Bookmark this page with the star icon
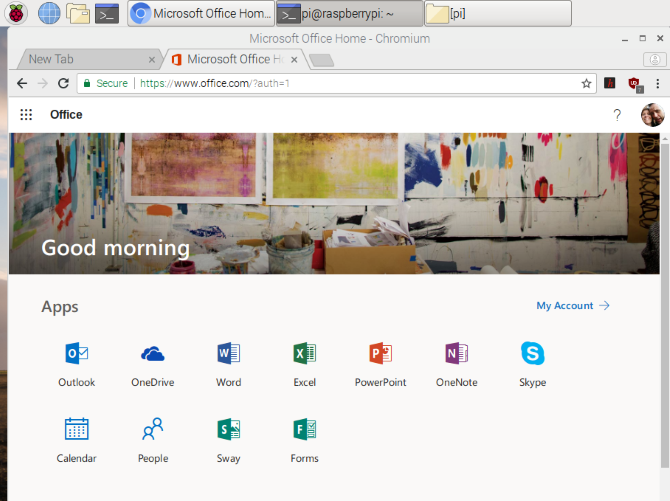Viewport: 670px width, 501px height. point(587,84)
